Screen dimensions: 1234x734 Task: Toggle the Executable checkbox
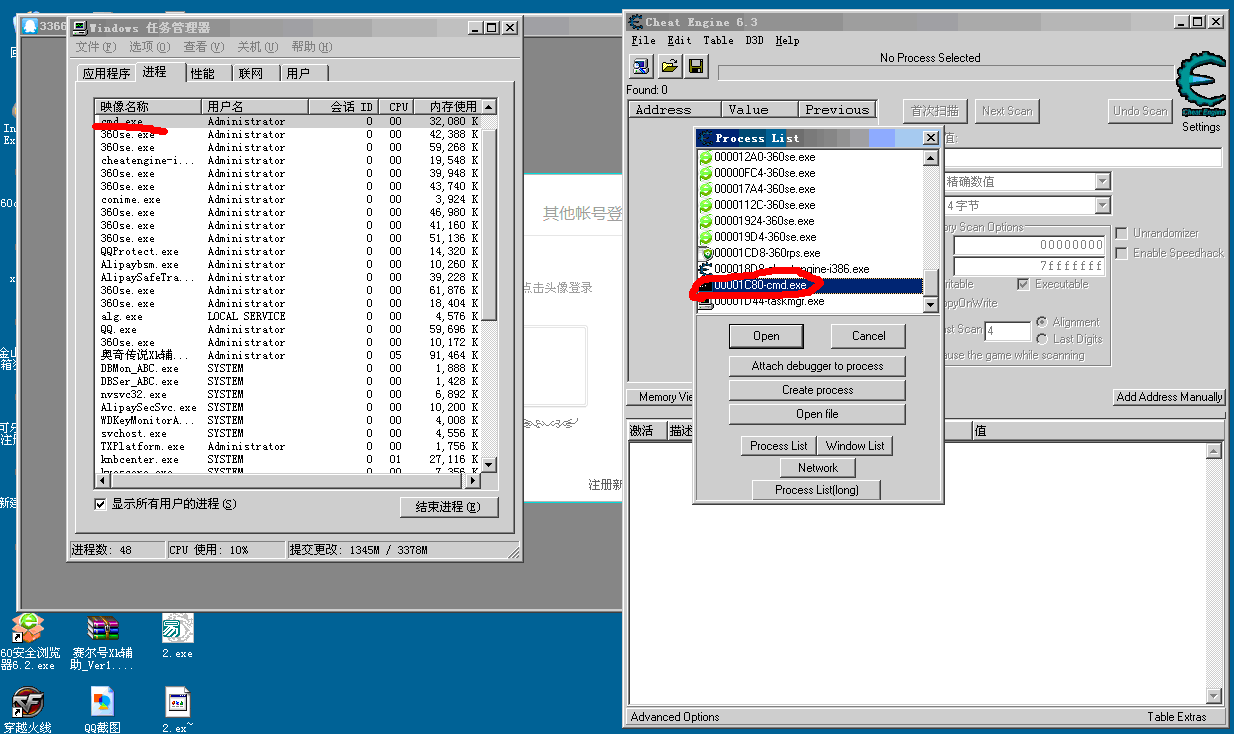(1023, 284)
